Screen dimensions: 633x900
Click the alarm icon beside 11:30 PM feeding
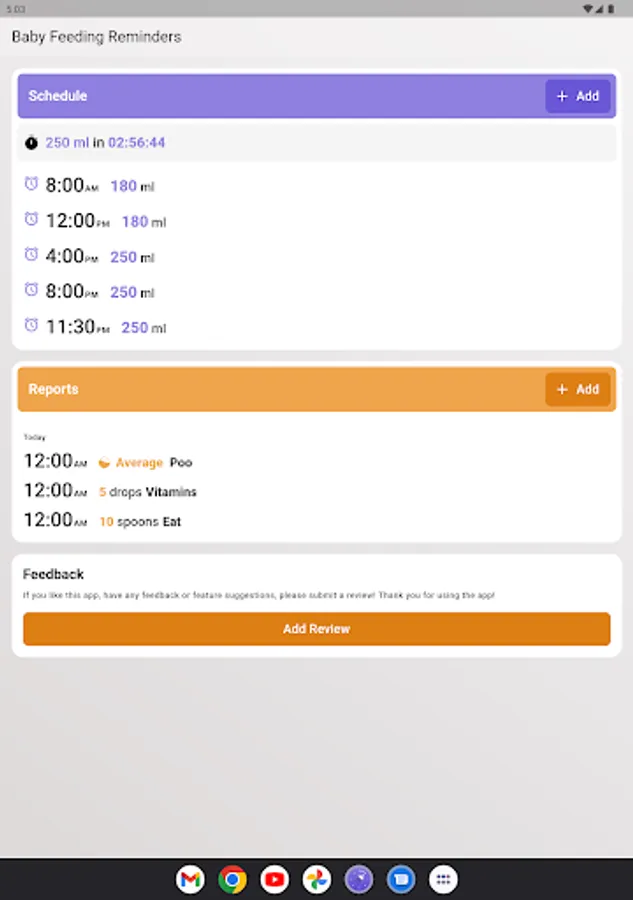coord(31,325)
